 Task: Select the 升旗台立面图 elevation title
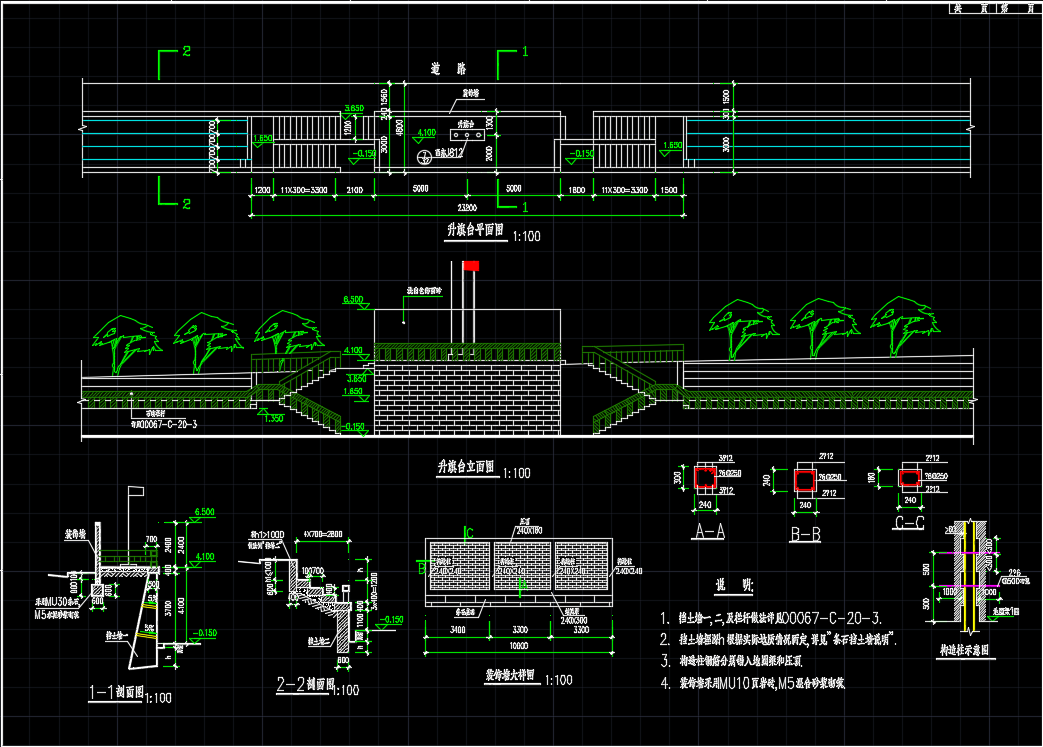466,467
